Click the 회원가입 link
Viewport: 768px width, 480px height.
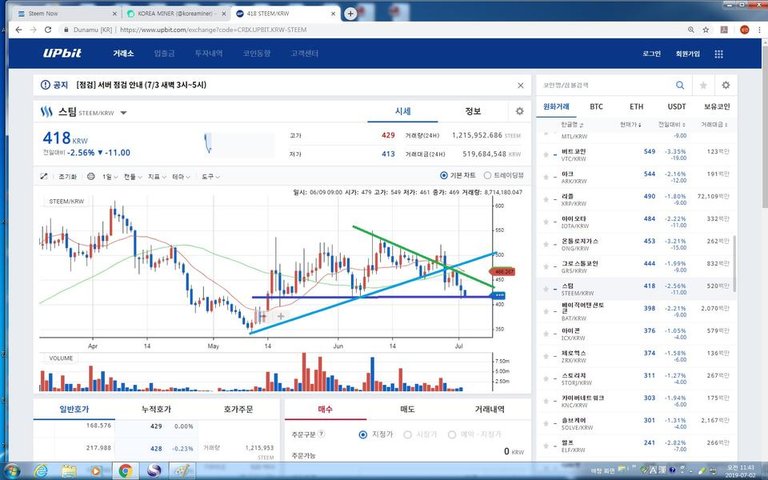point(688,54)
